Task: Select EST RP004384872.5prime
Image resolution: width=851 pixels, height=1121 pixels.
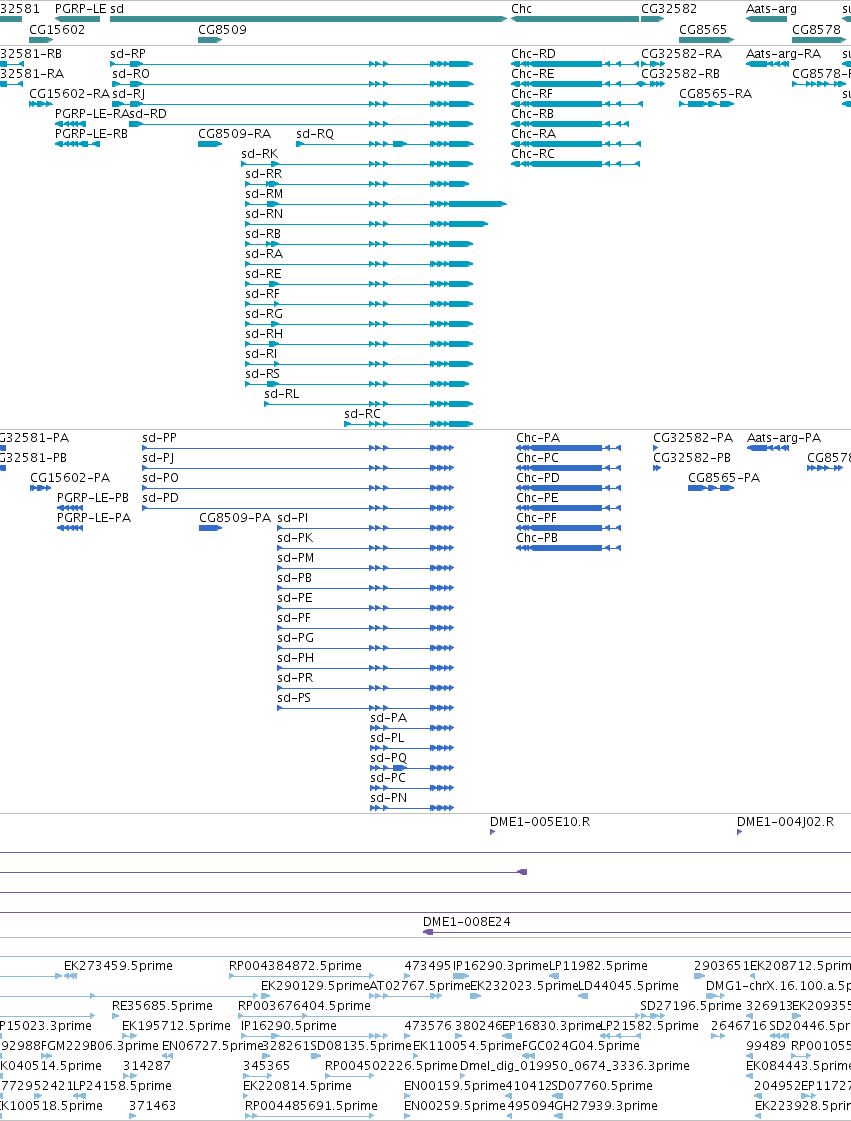Action: (295, 966)
